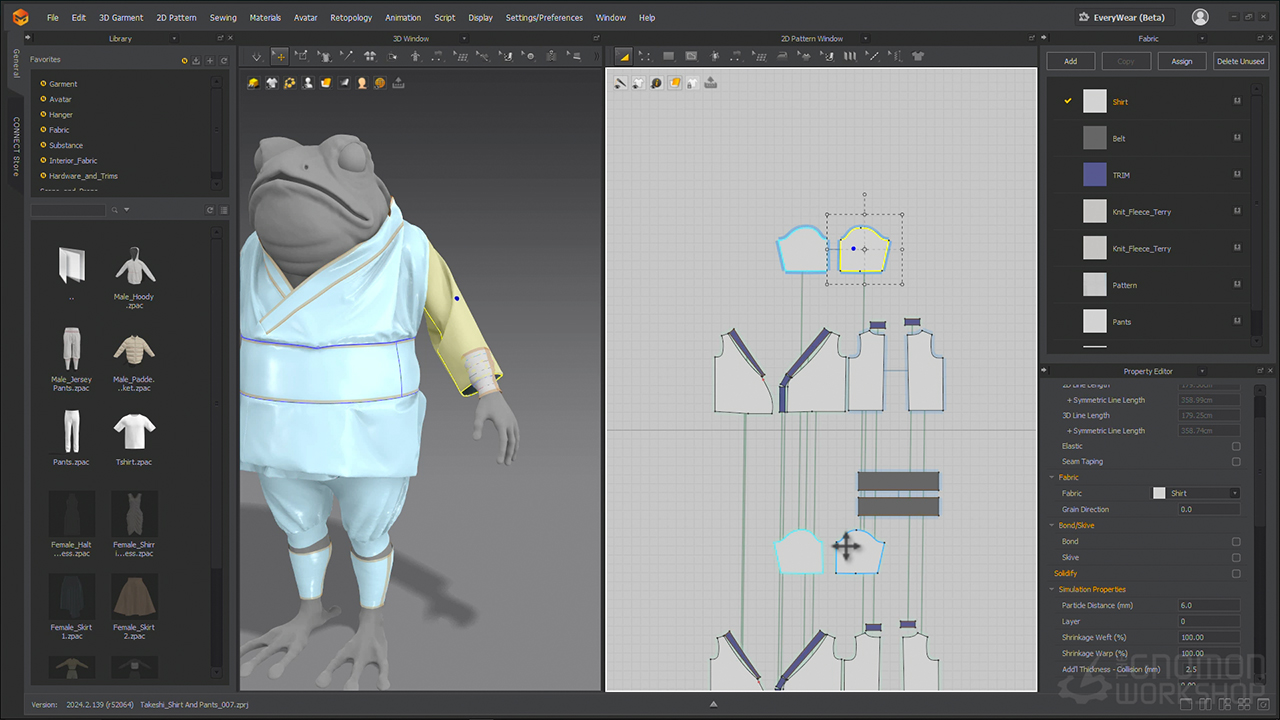Collapse the Simulation Properties section

[1051, 590]
